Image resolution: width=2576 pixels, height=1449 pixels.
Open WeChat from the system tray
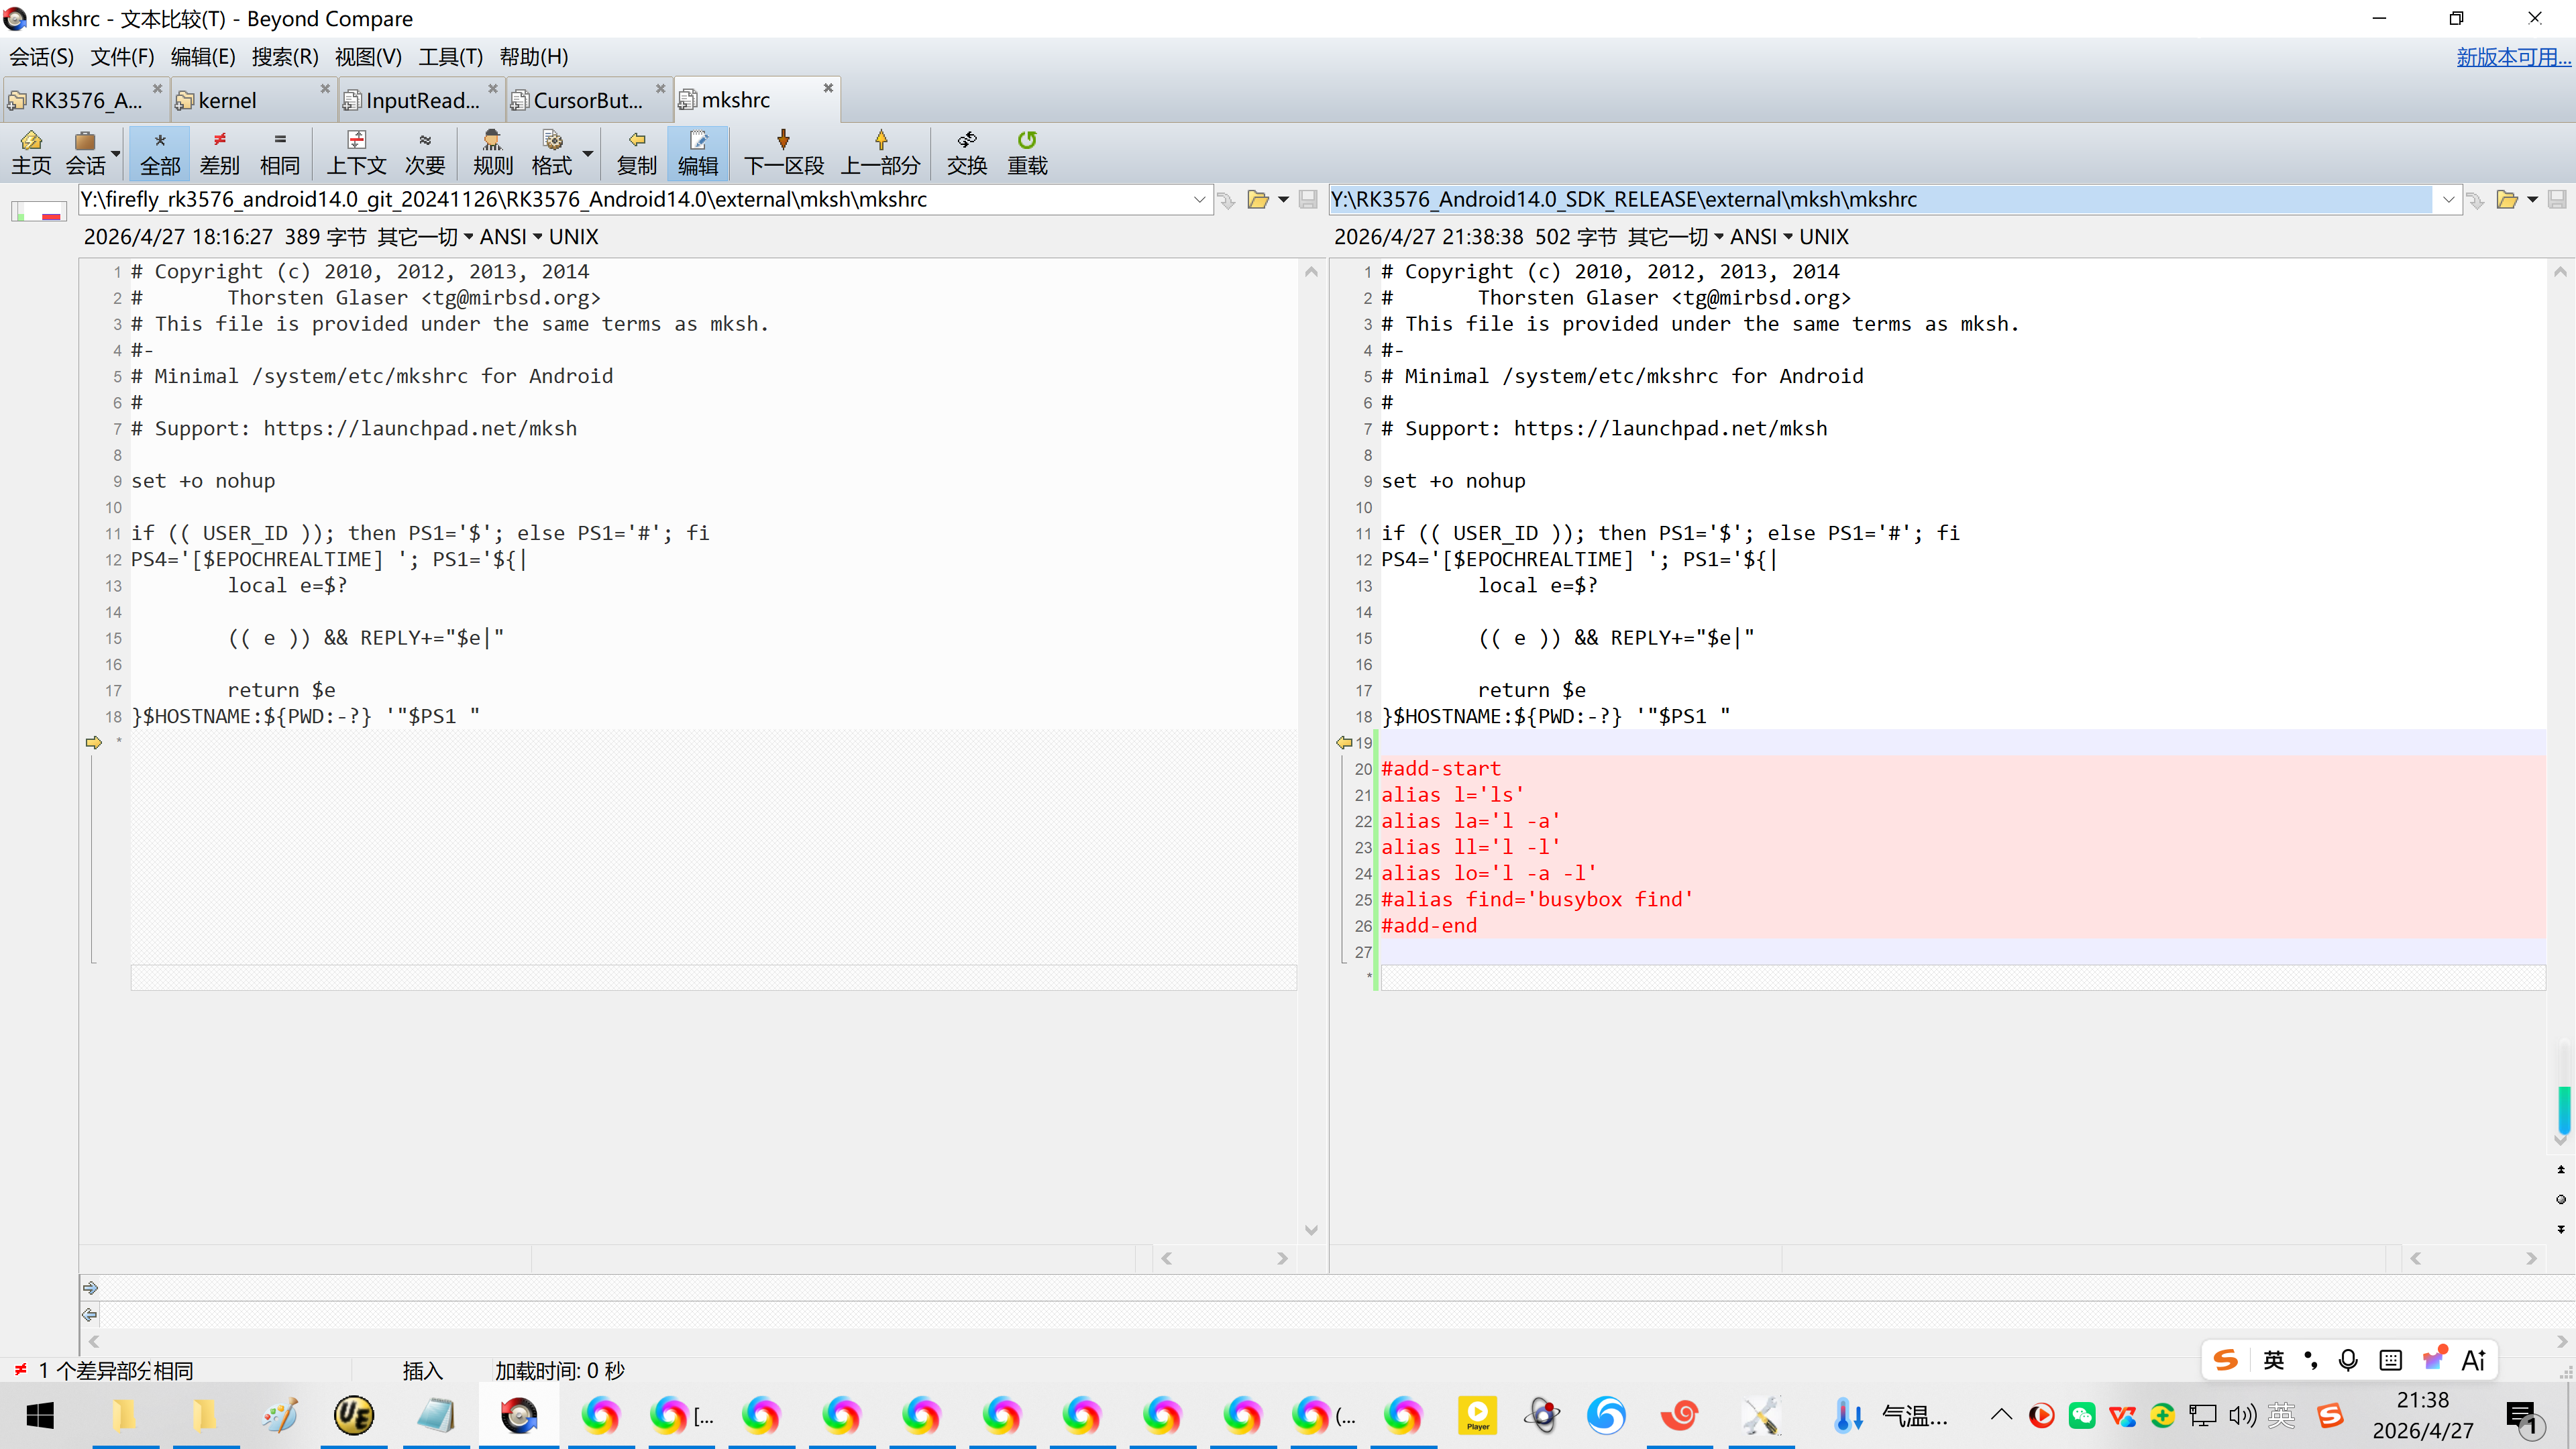click(2082, 1415)
